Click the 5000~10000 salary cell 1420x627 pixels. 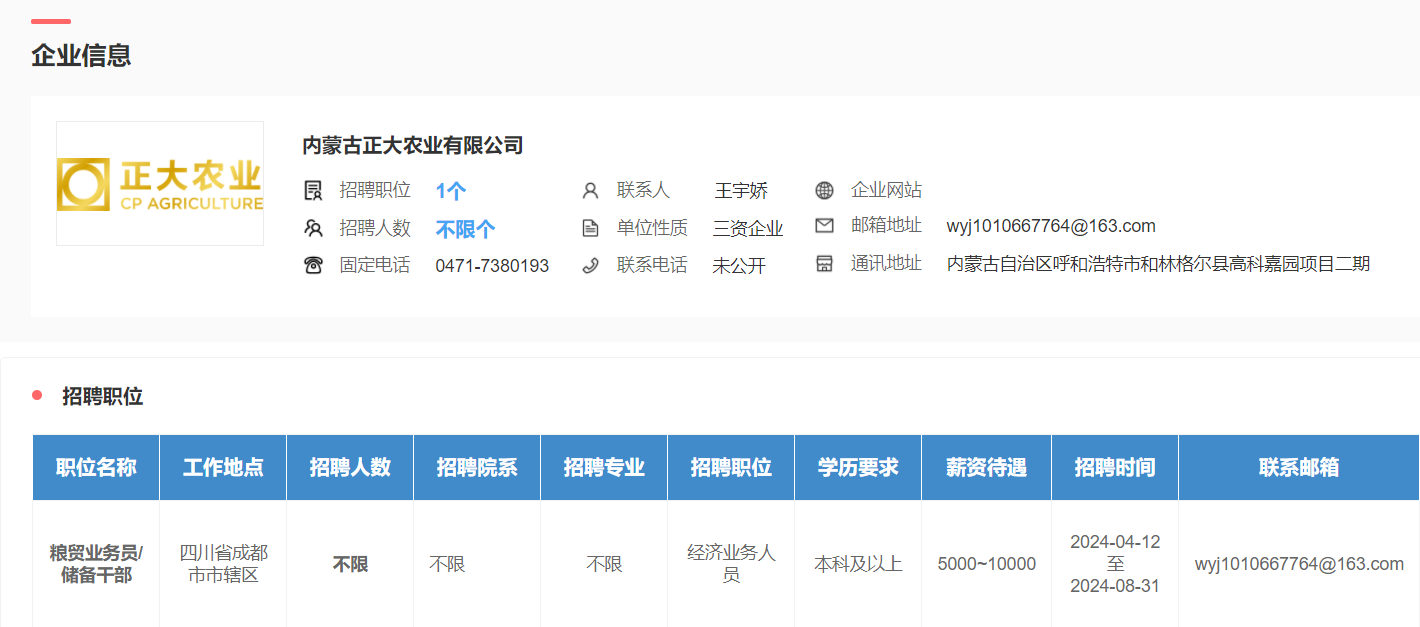[986, 564]
